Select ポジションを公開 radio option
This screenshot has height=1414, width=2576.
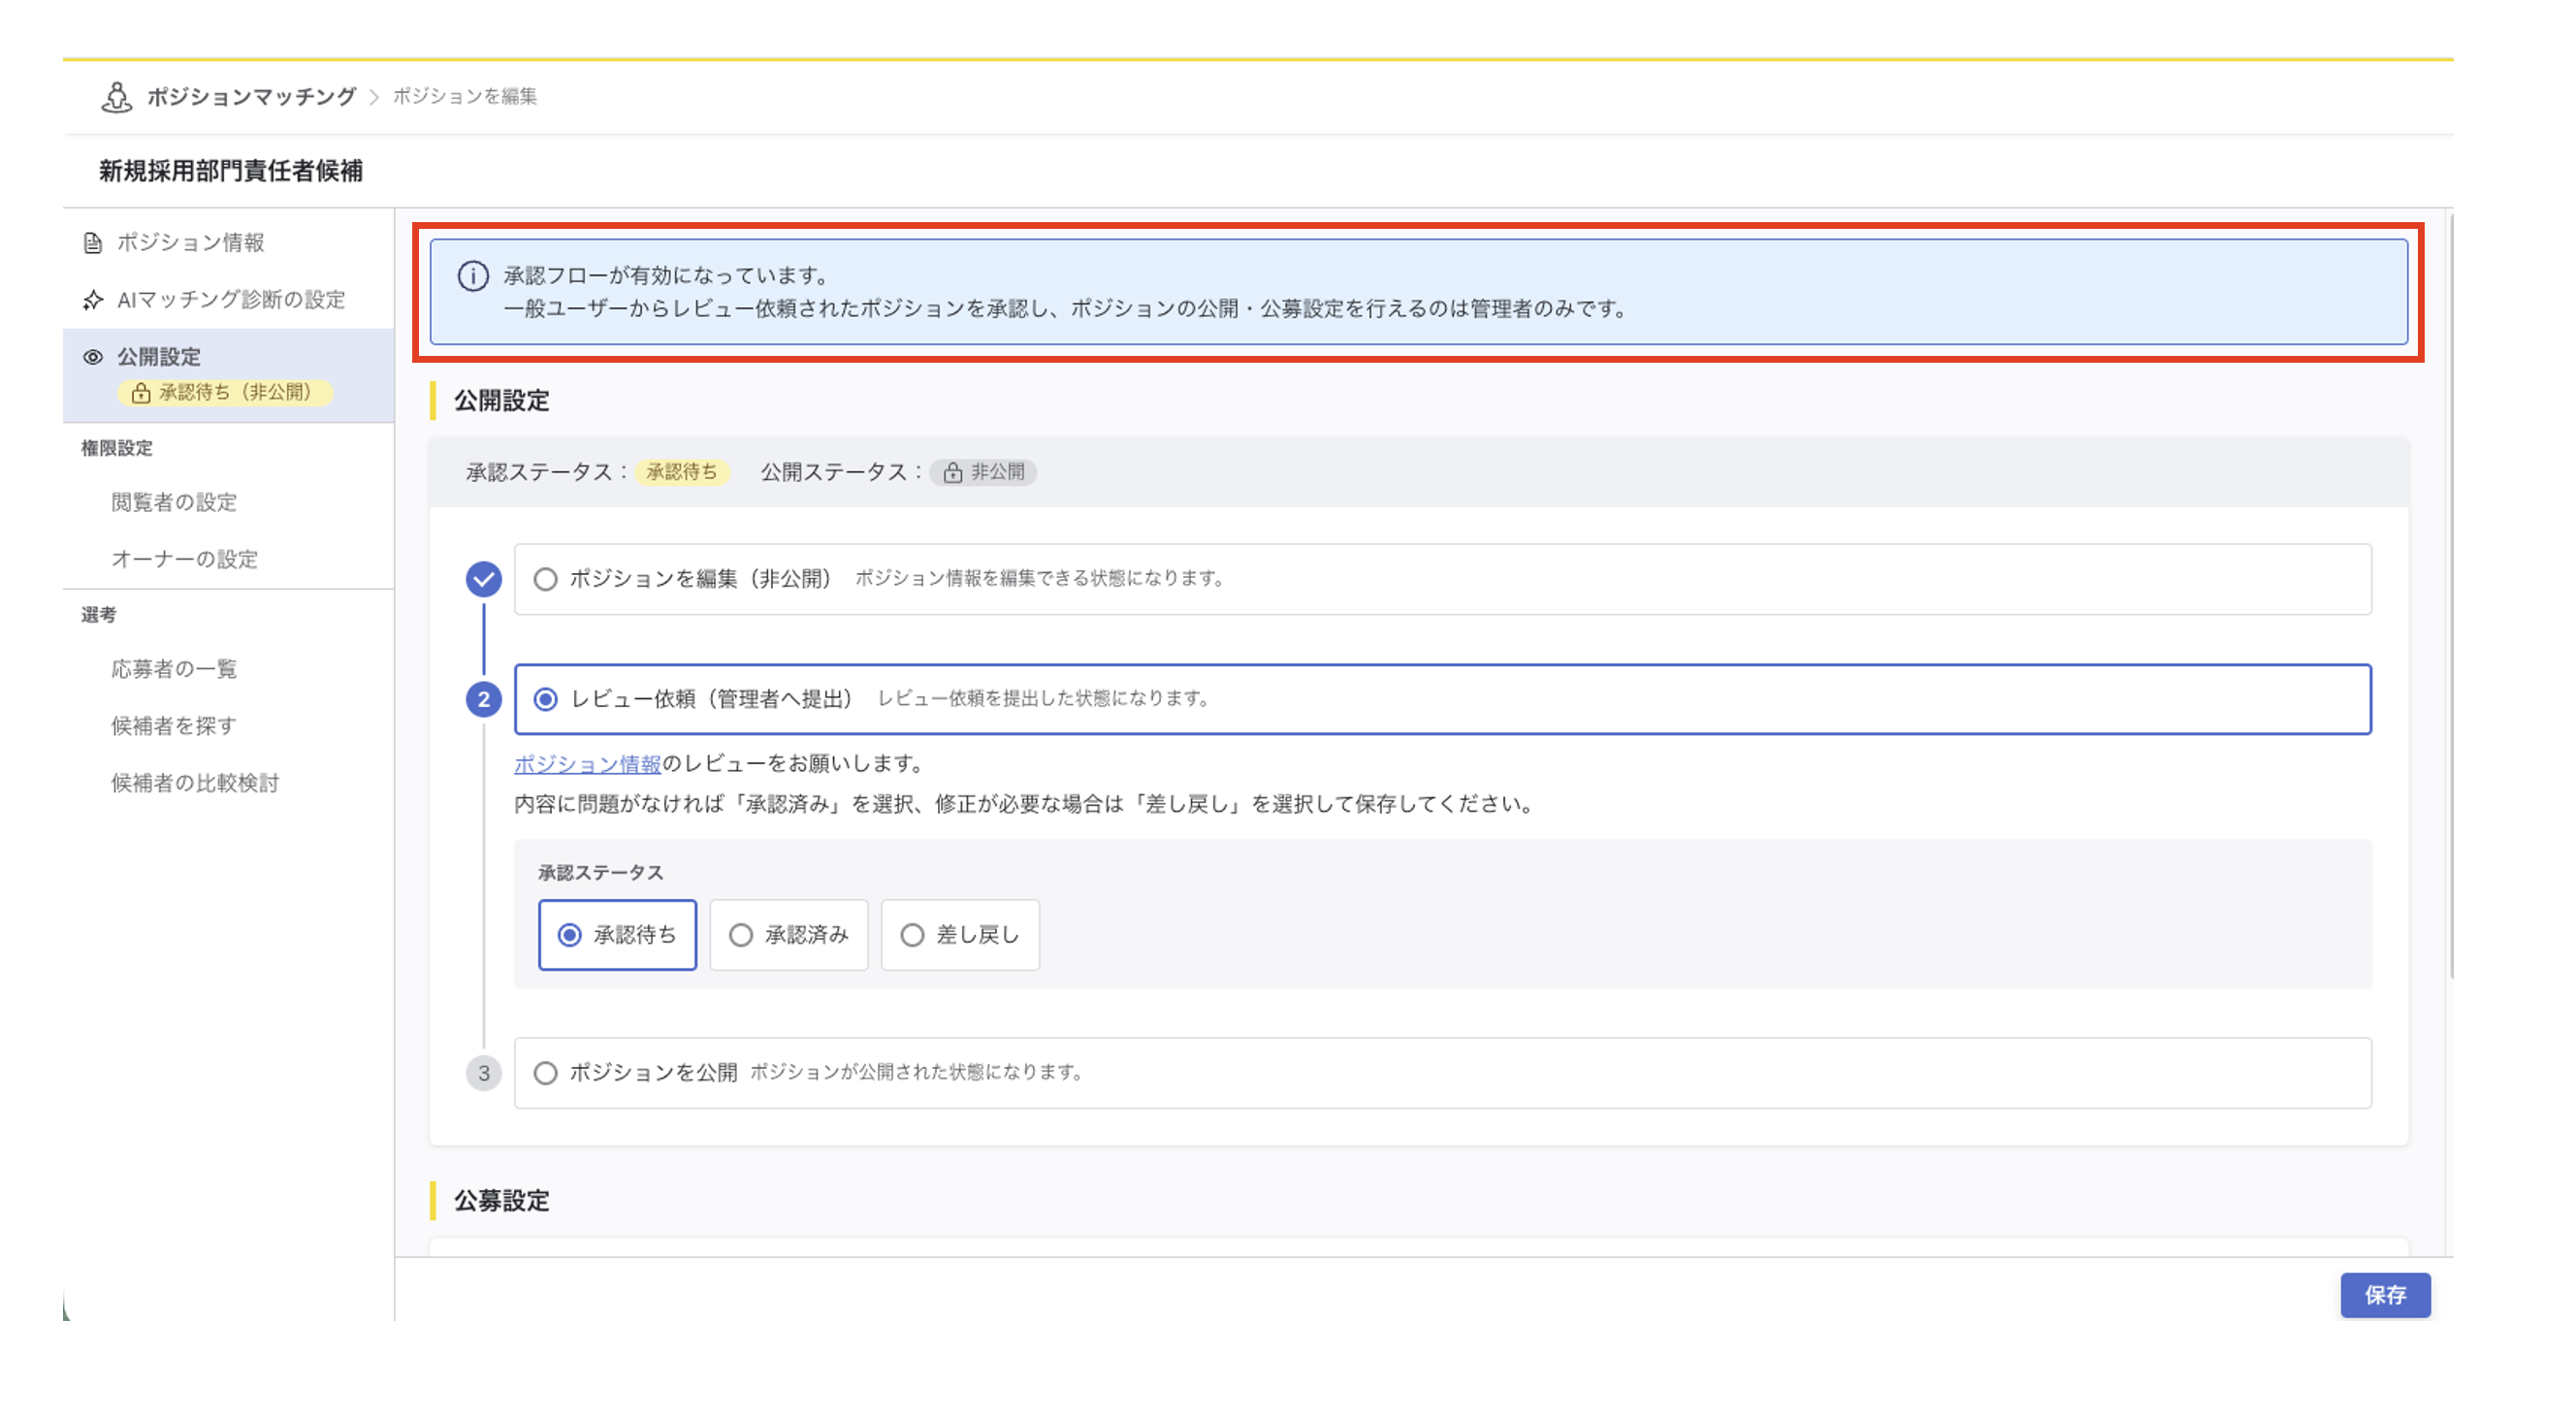click(x=545, y=1073)
